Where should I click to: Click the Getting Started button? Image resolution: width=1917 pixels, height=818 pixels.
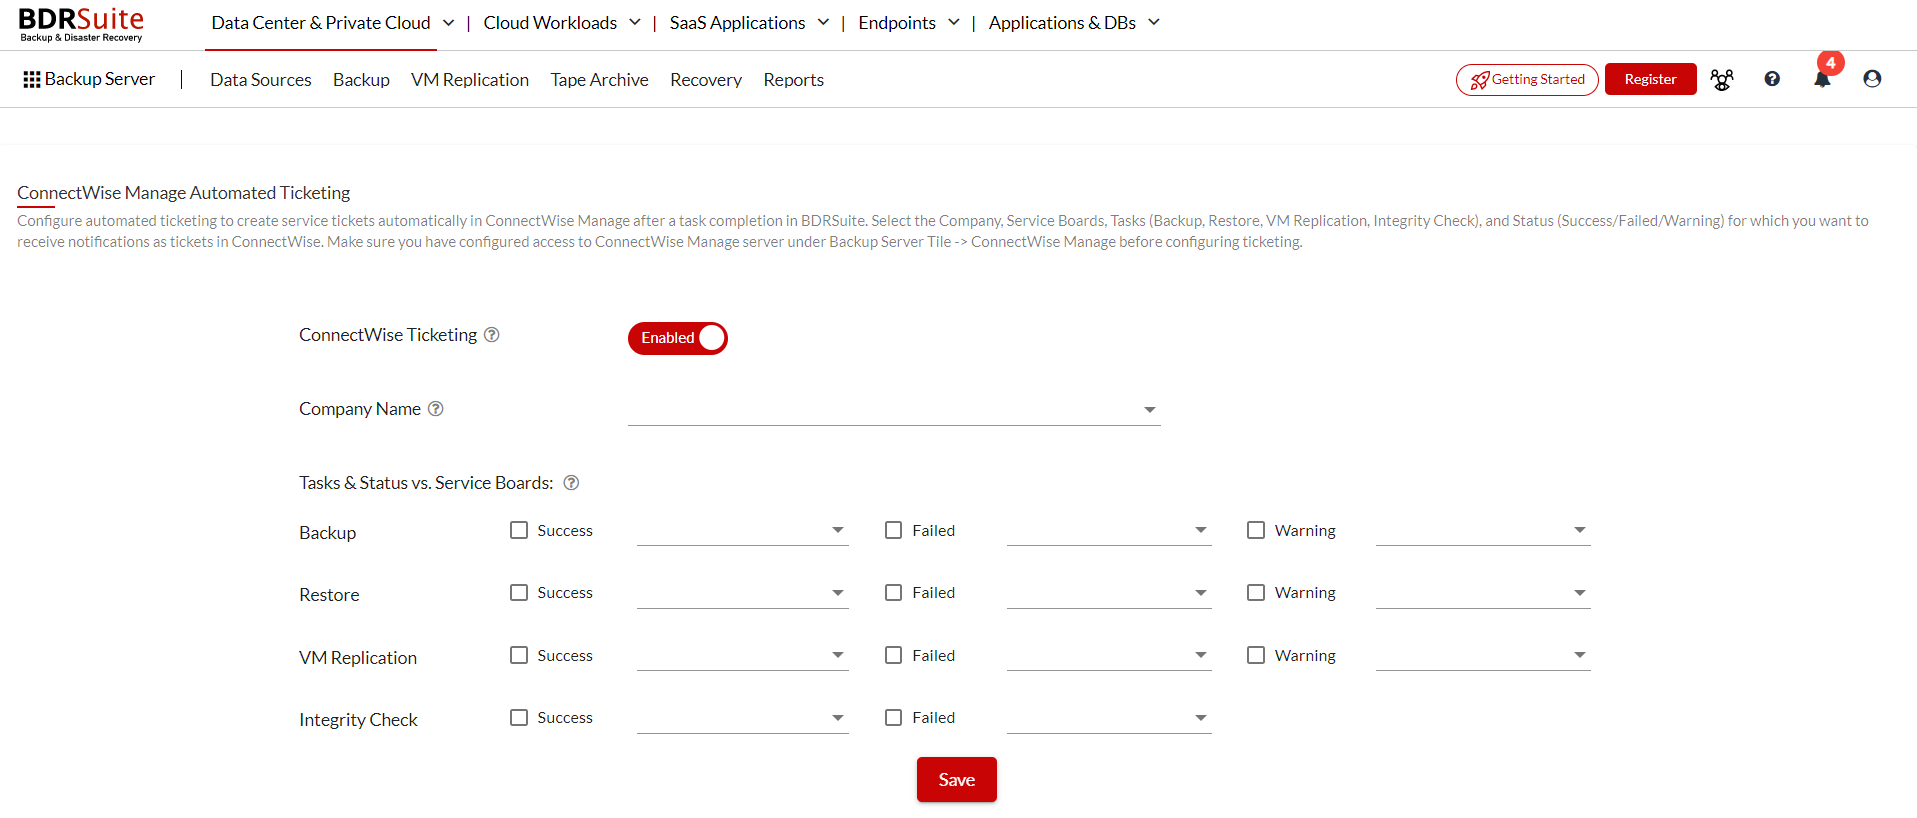point(1527,79)
